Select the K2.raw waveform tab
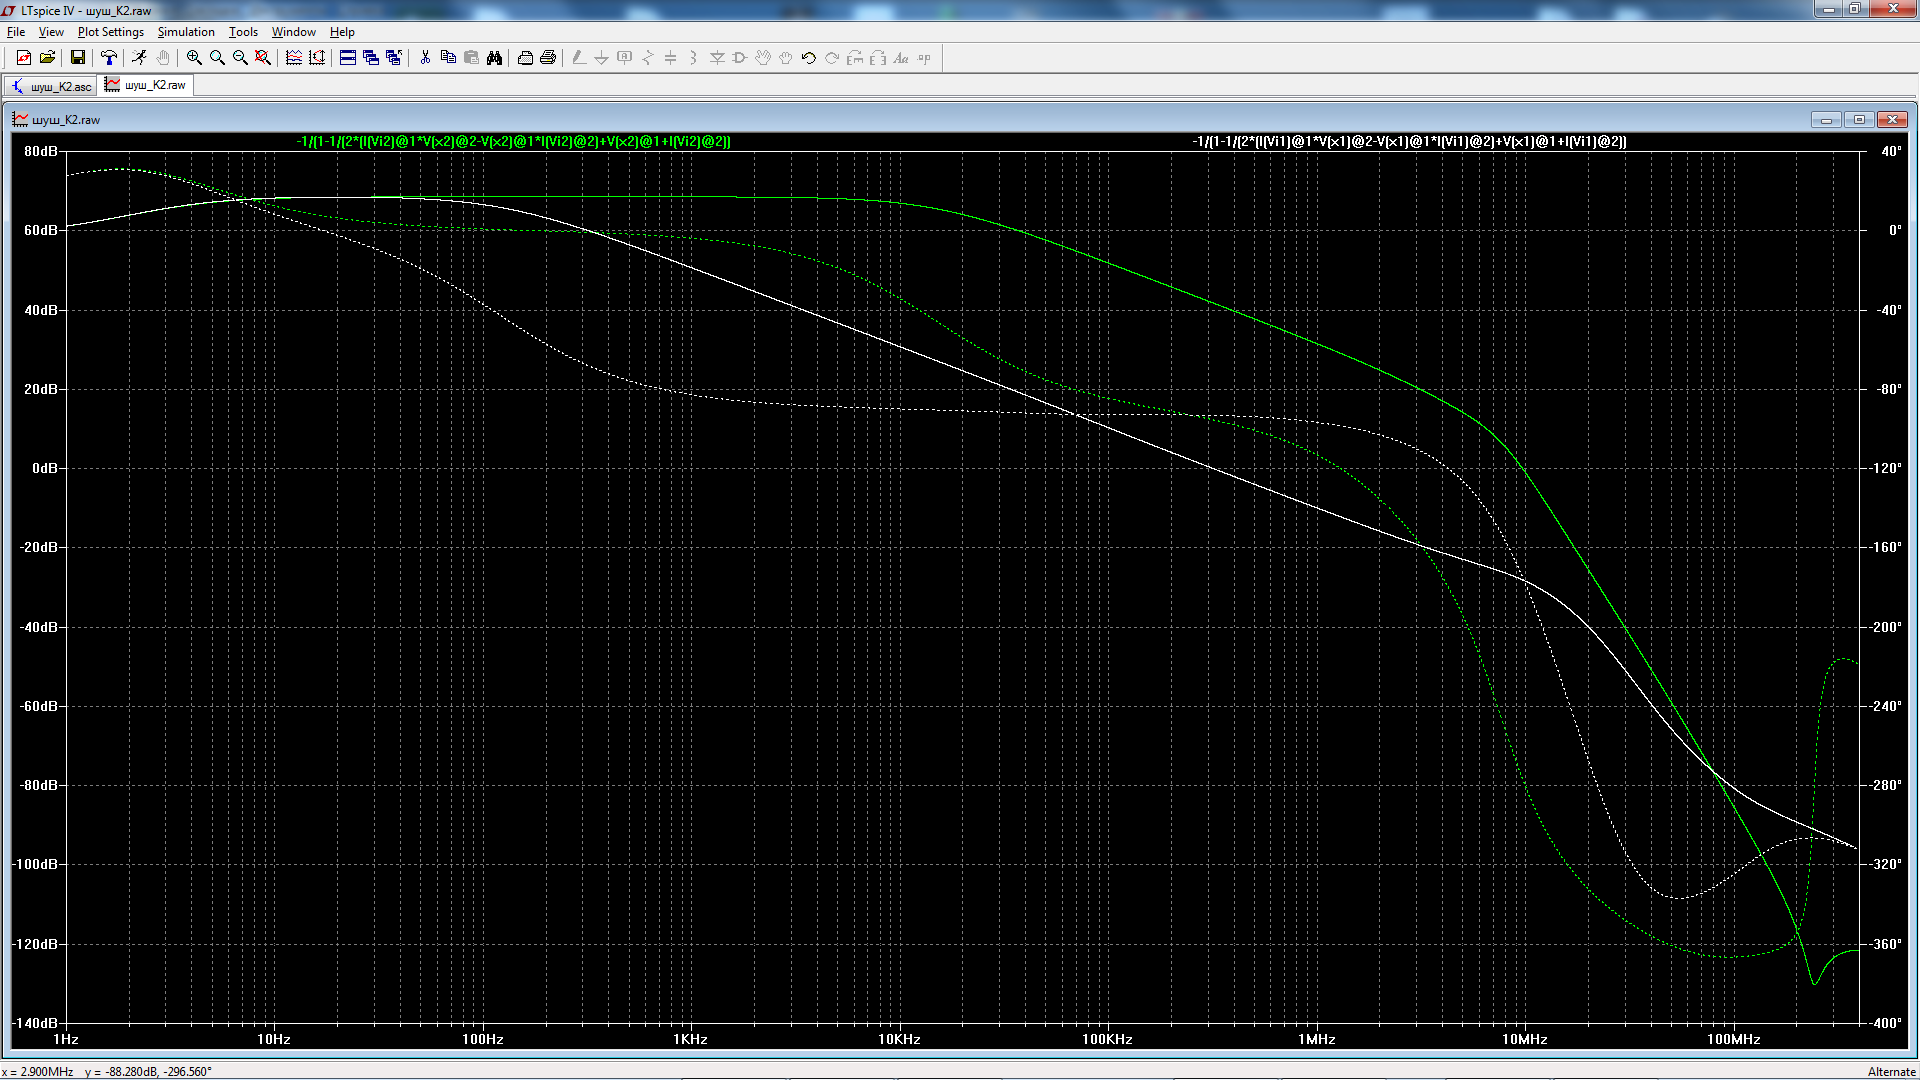1920x1080 pixels. 147,85
